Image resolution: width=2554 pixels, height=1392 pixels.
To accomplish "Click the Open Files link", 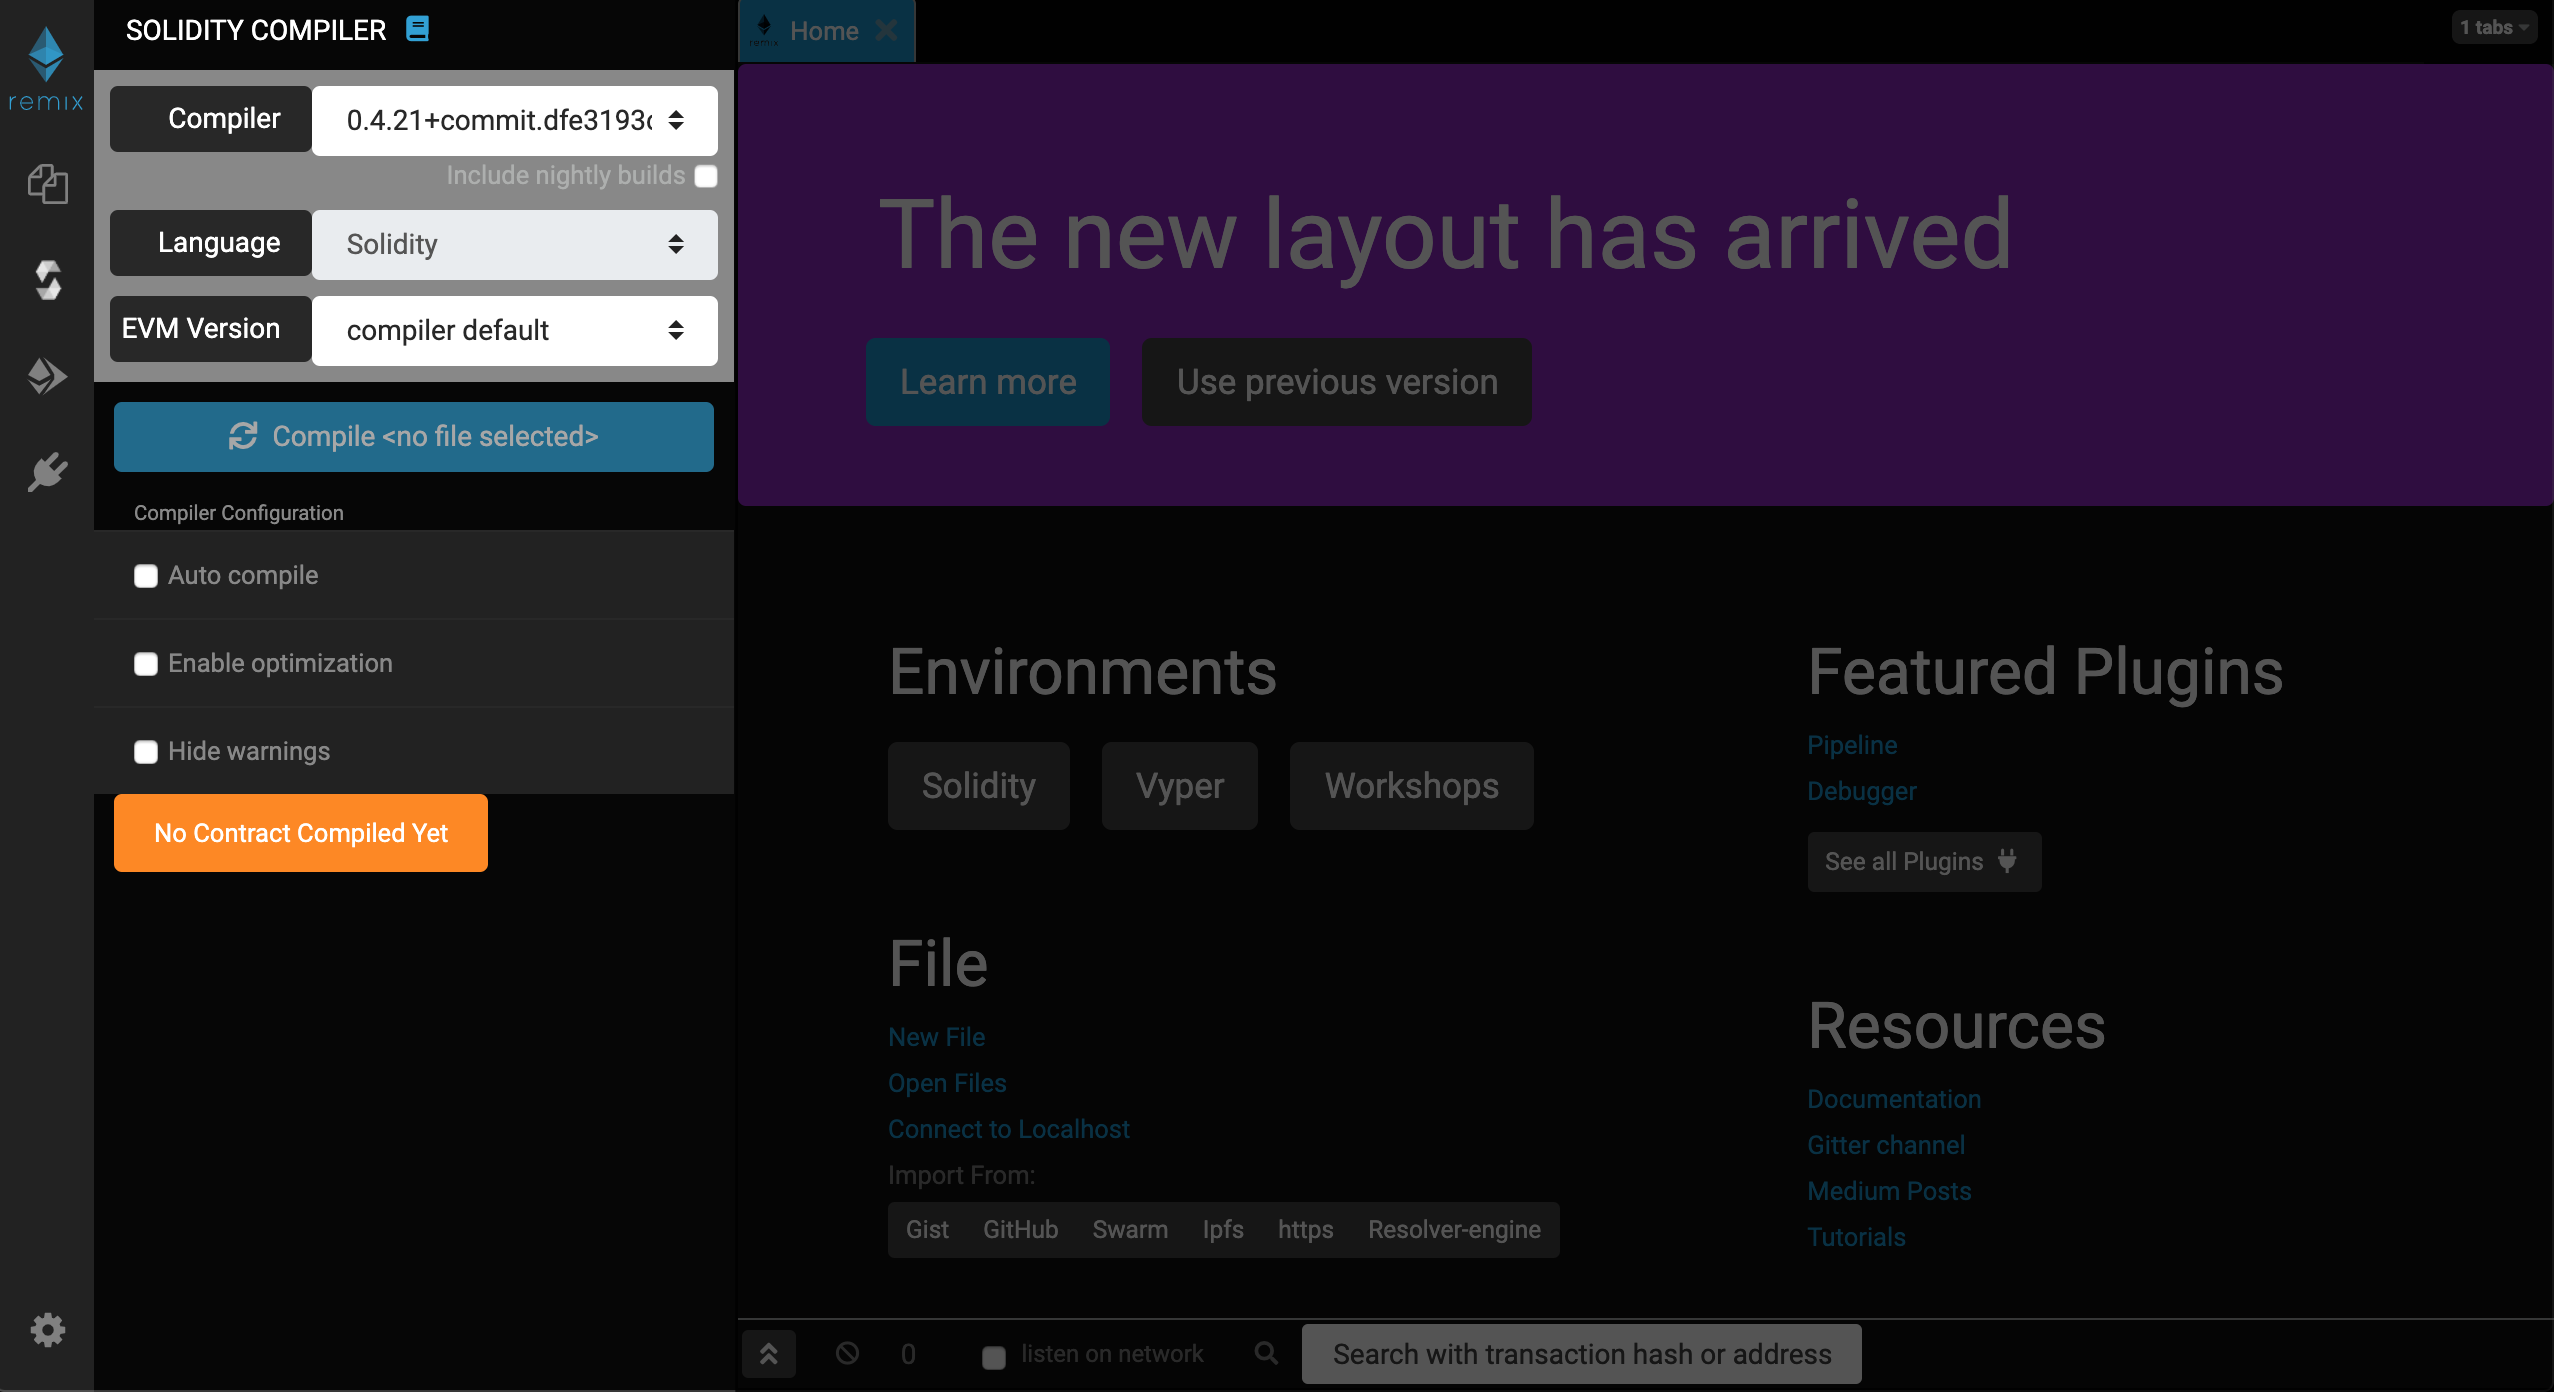I will pyautogui.click(x=947, y=1083).
